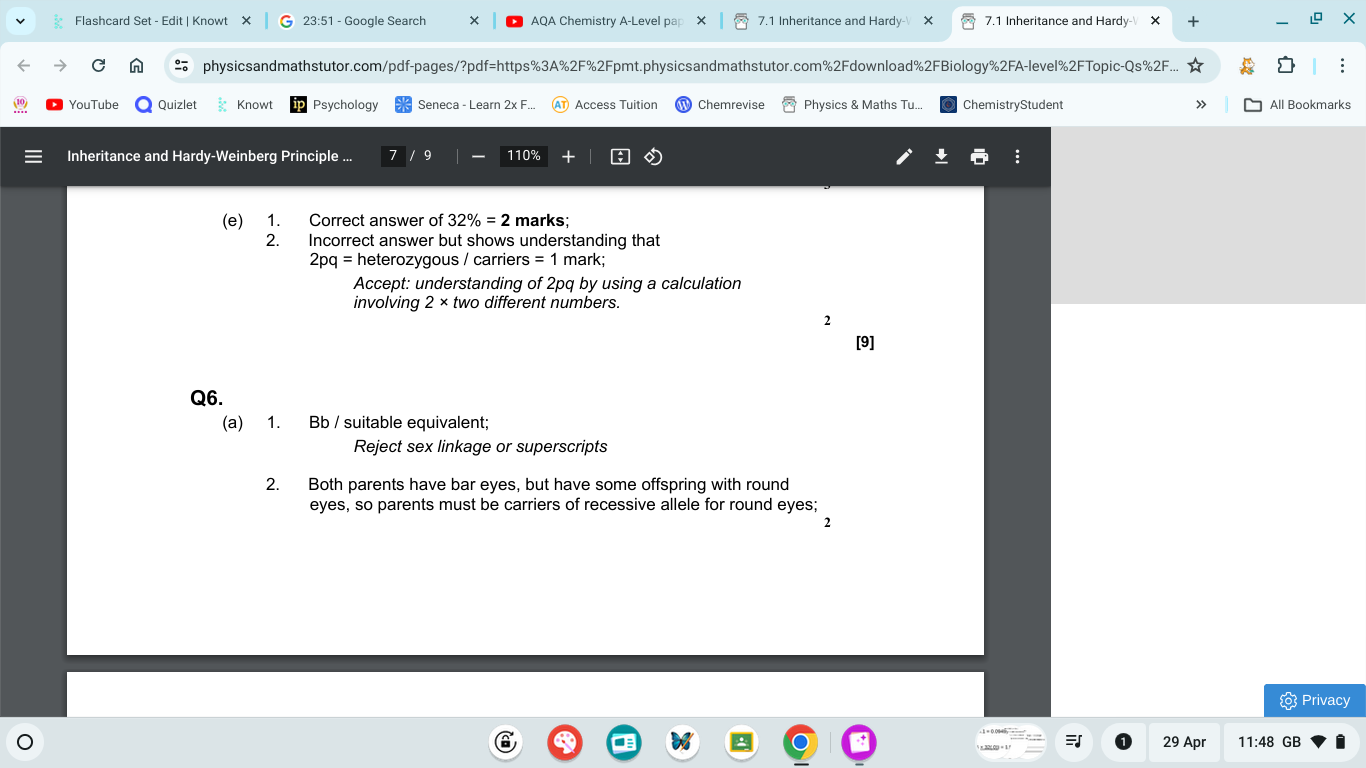Open calendar from 29 Apr date

pos(1184,742)
